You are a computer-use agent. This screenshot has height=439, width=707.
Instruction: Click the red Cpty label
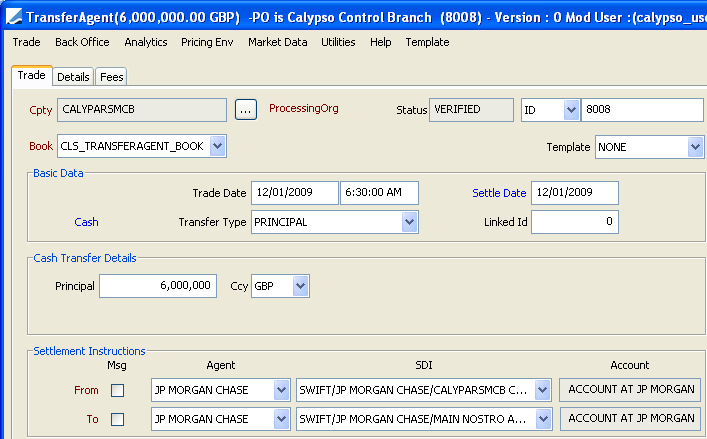pyautogui.click(x=41, y=110)
